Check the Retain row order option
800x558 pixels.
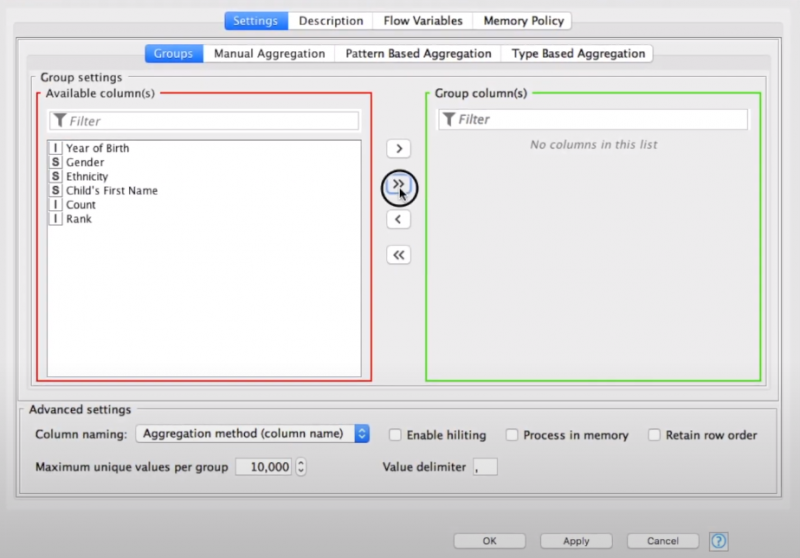655,435
